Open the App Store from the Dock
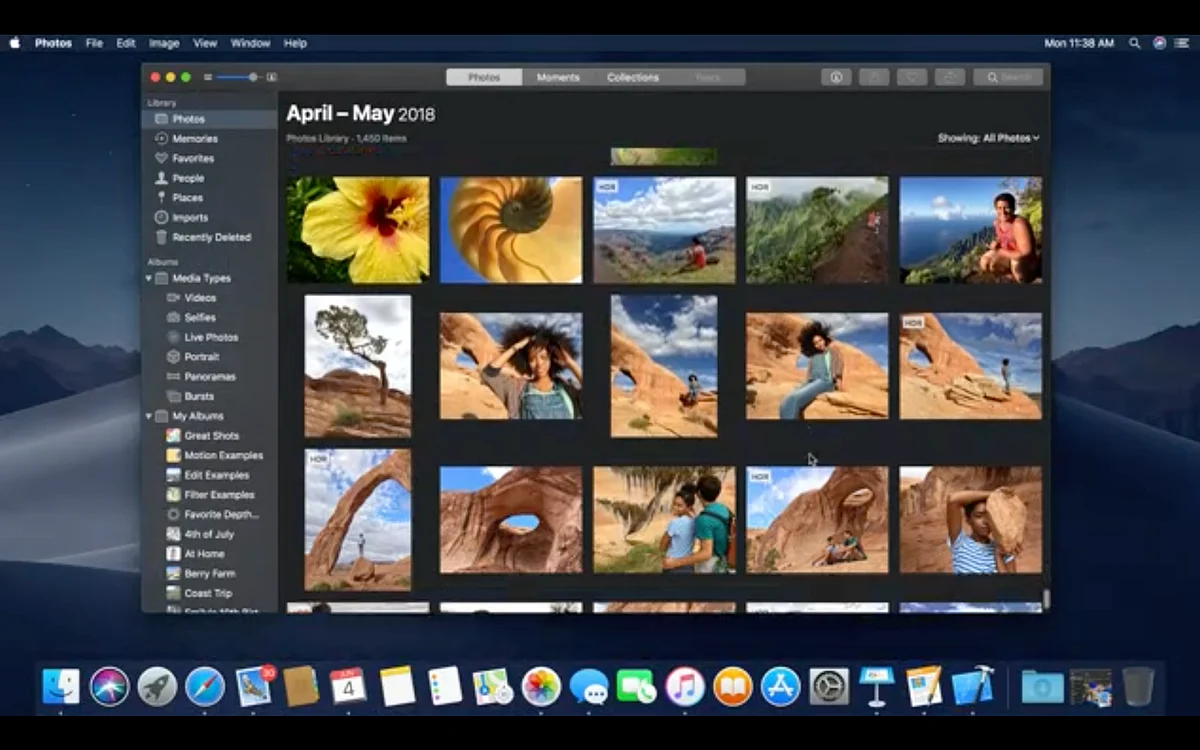The image size is (1200, 750). pyautogui.click(x=781, y=686)
